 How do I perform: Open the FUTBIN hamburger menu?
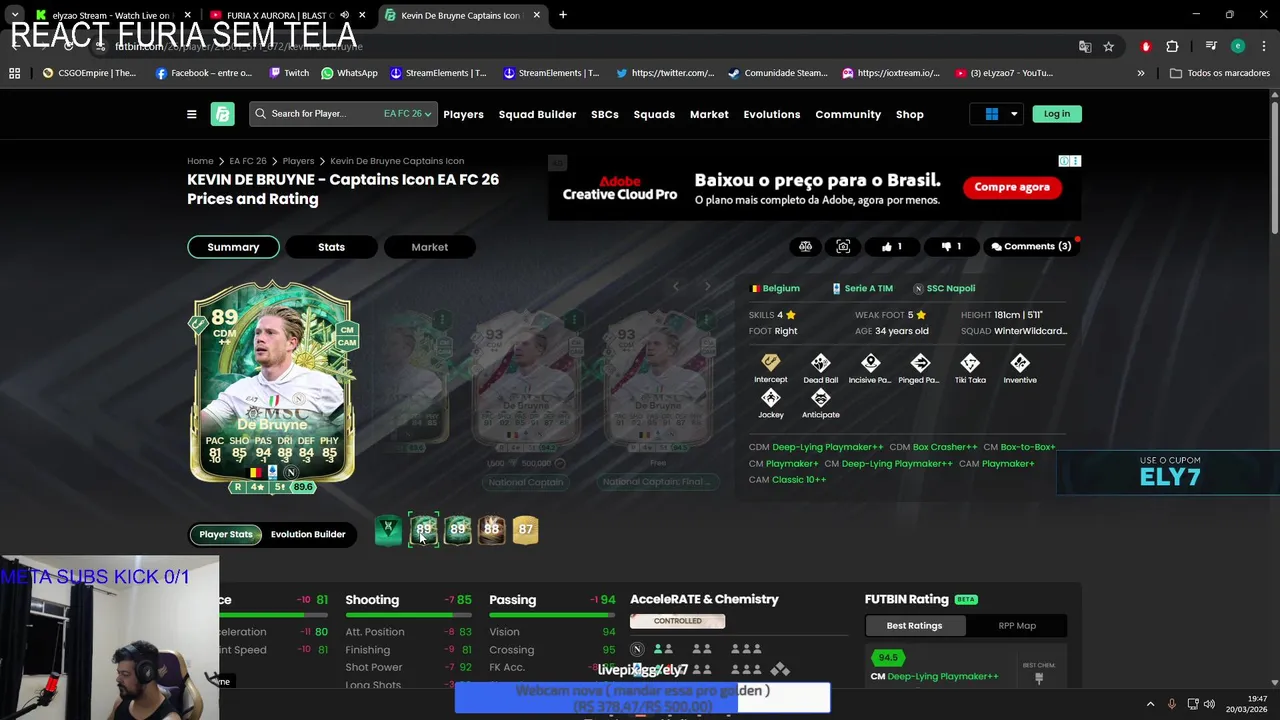pyautogui.click(x=191, y=114)
